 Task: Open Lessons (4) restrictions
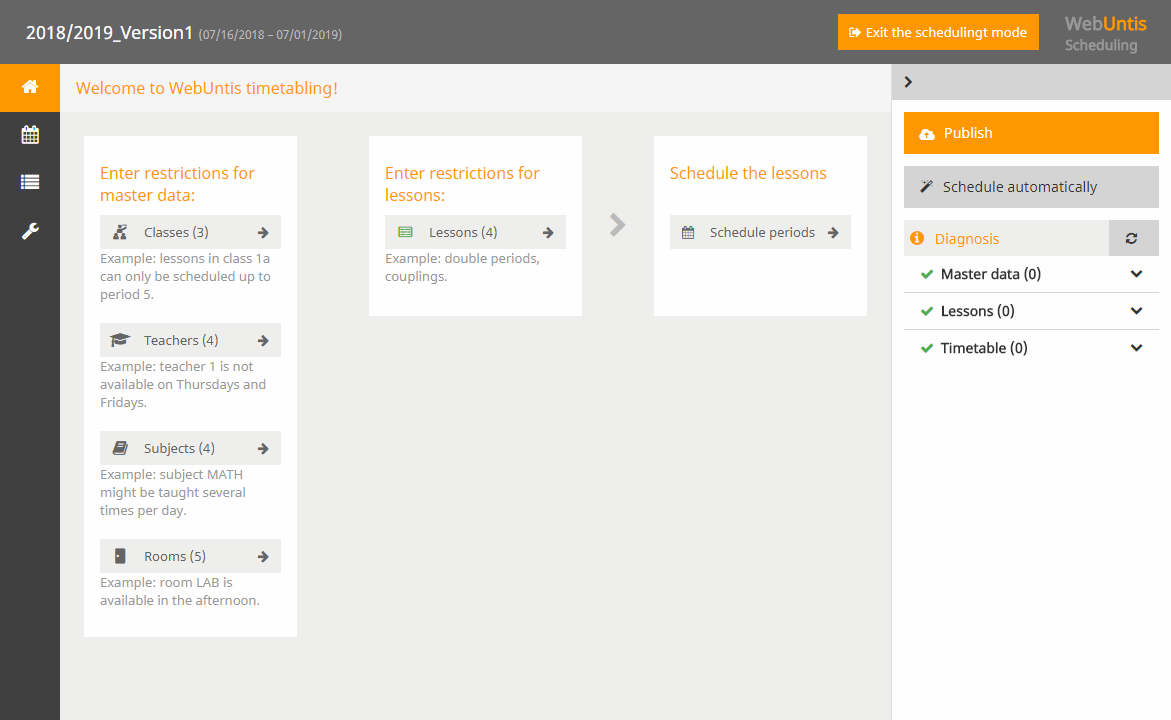pos(475,232)
